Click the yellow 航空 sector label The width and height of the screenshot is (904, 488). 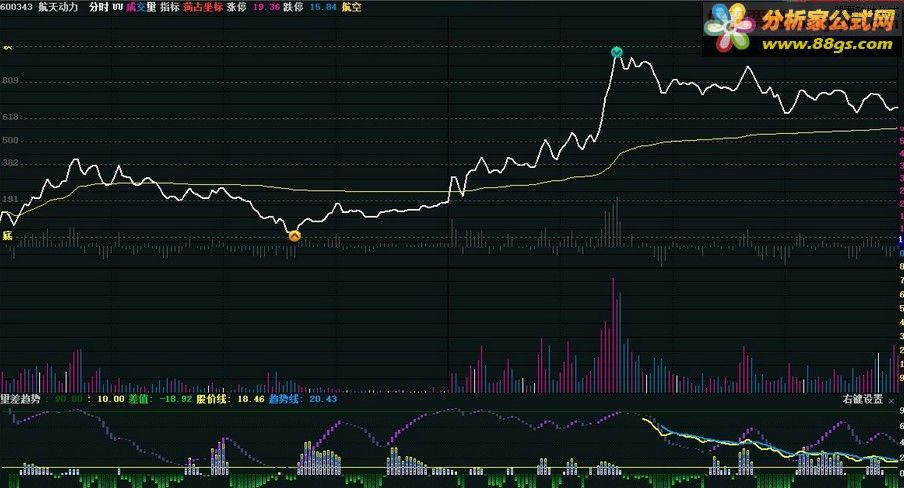click(351, 7)
